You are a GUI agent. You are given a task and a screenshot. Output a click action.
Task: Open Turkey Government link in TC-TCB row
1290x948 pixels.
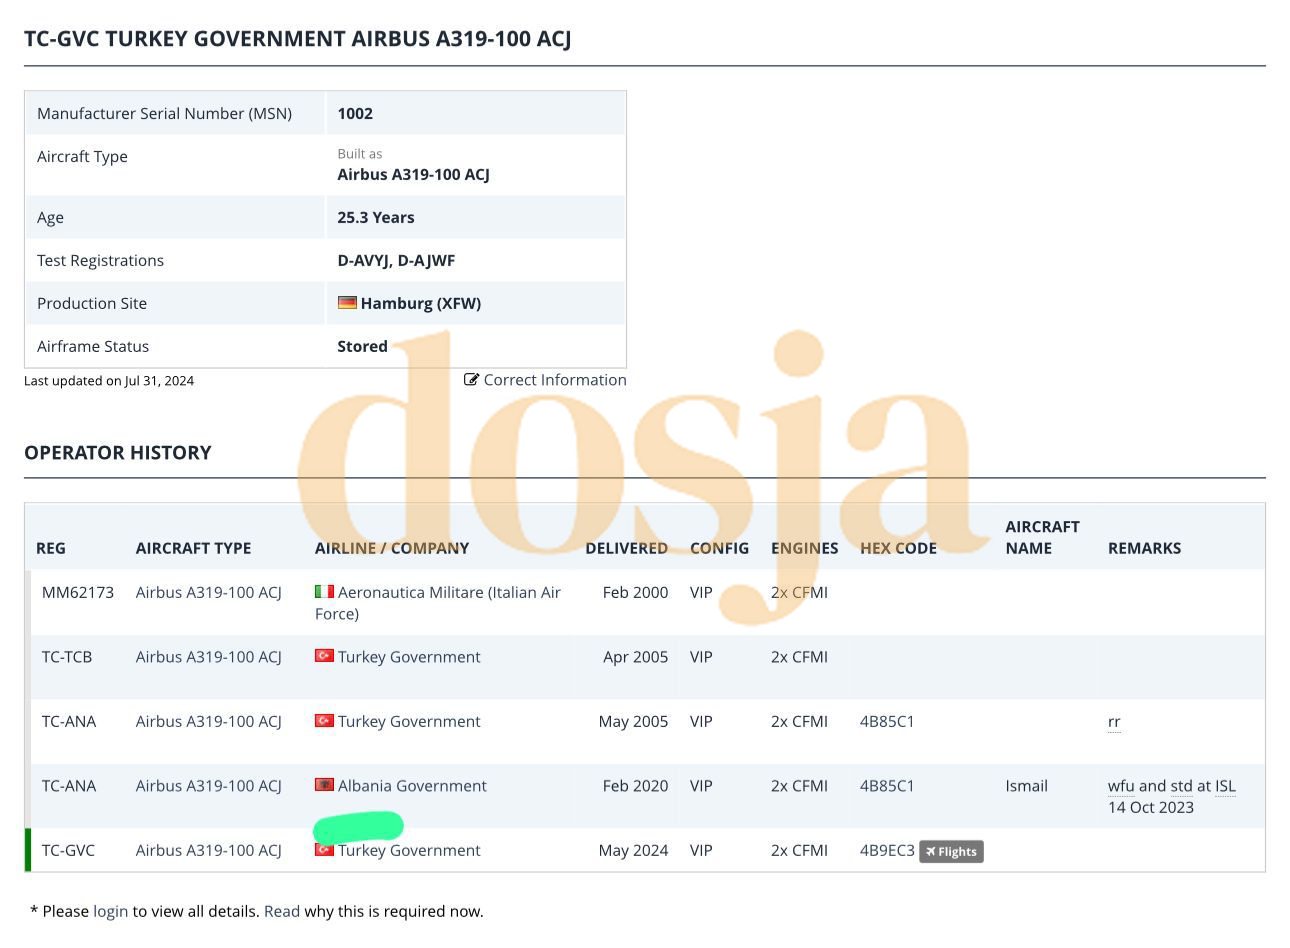click(x=409, y=657)
